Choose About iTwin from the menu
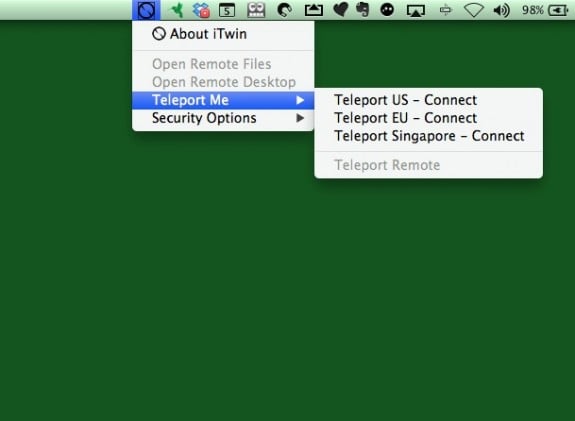Viewport: 575px width, 421px height. coord(223,34)
